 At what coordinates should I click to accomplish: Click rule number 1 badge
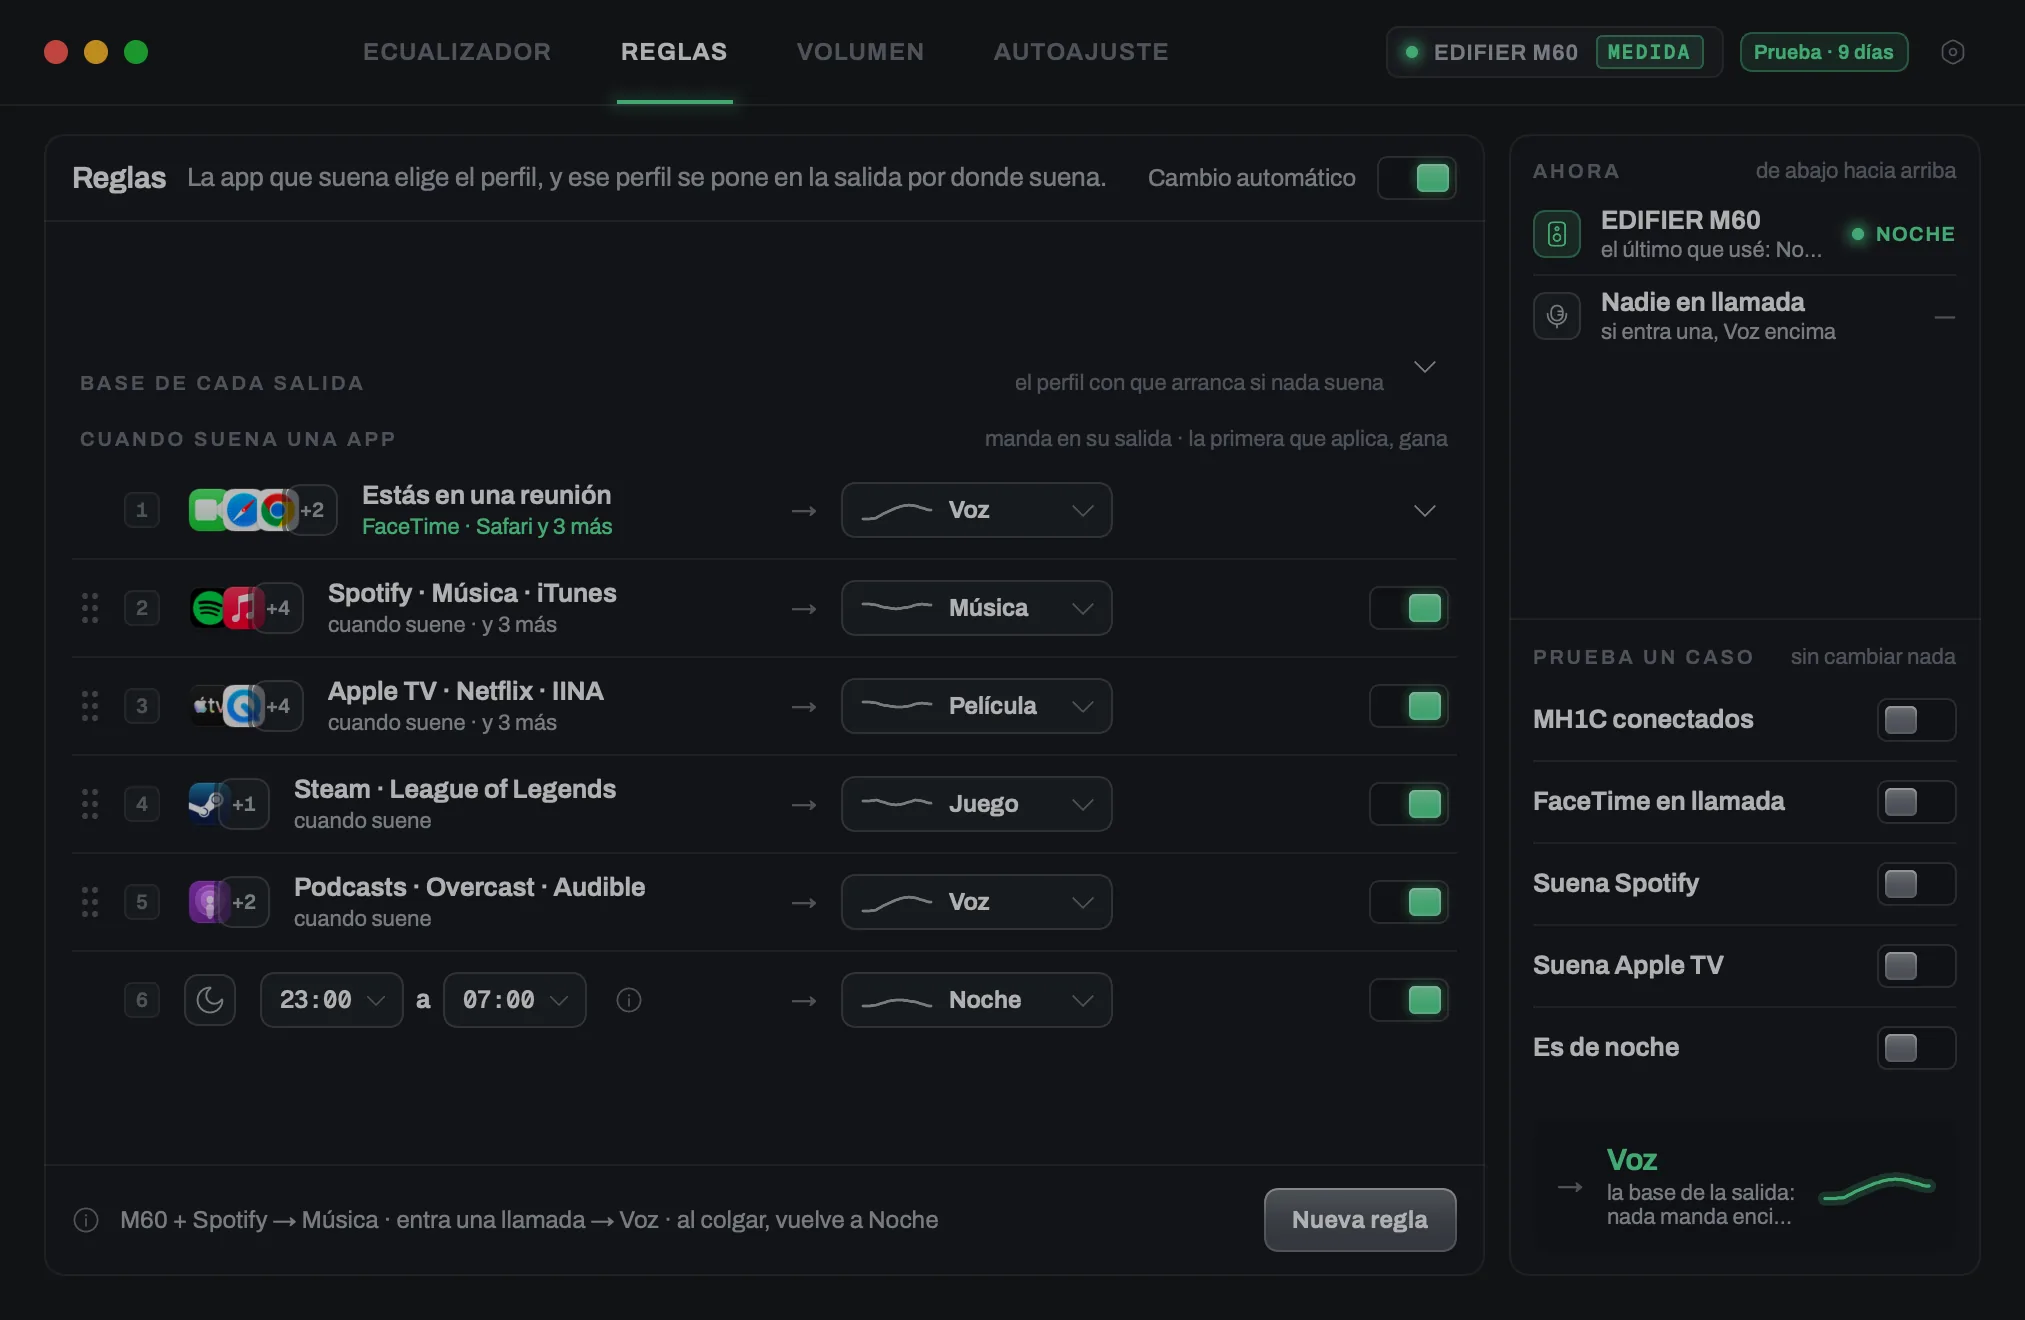[142, 510]
